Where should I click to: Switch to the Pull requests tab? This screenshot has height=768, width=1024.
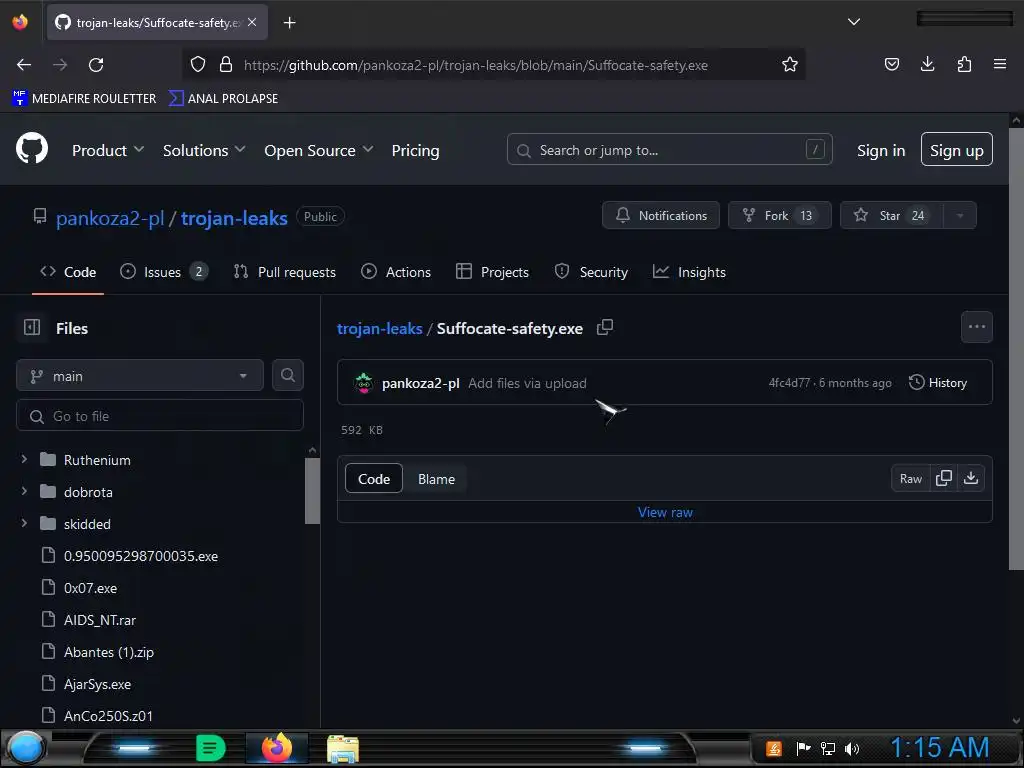point(285,272)
